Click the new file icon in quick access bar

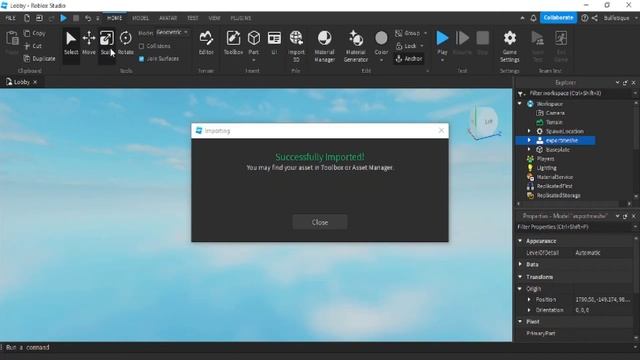(27, 18)
